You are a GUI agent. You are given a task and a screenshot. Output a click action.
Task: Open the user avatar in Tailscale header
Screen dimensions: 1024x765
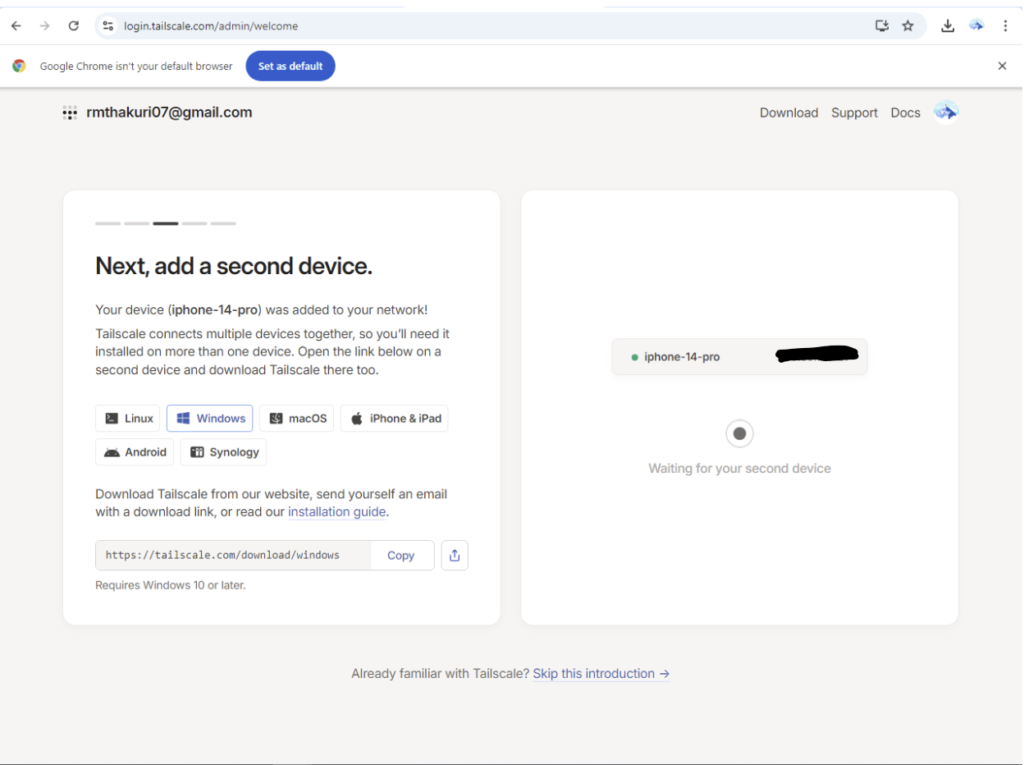(x=946, y=112)
